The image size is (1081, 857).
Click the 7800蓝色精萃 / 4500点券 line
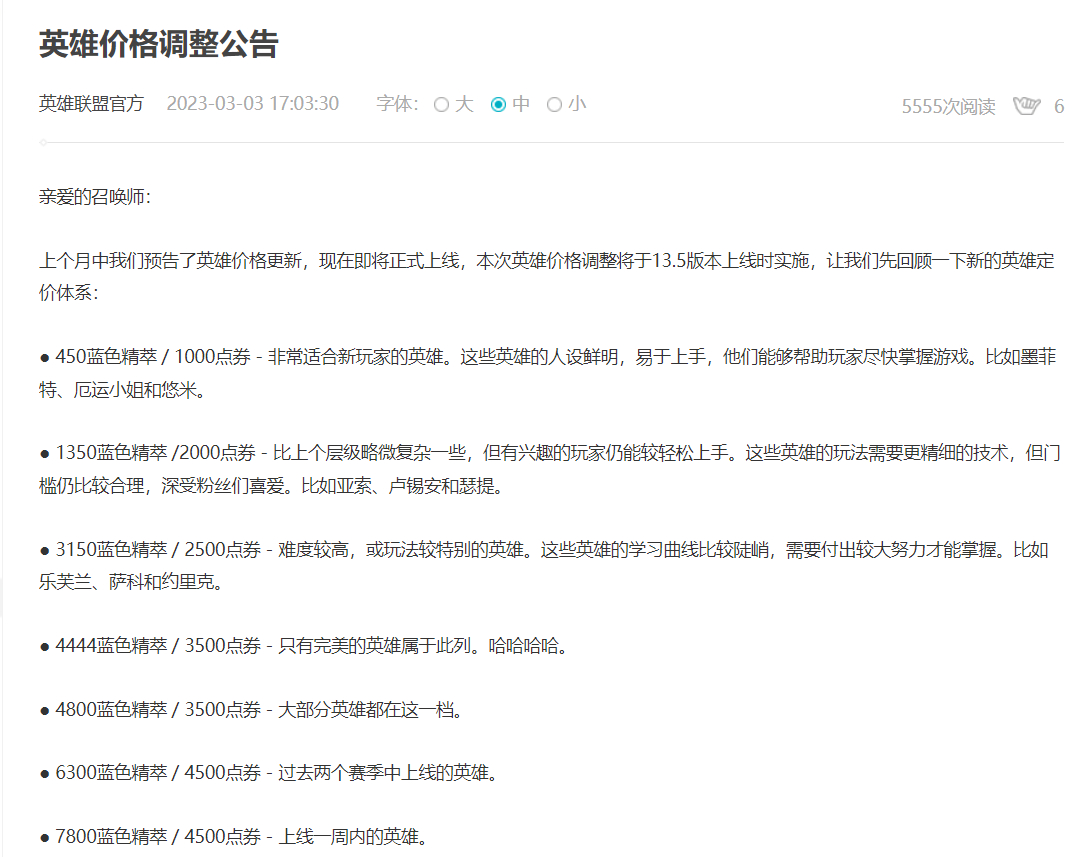pos(234,836)
